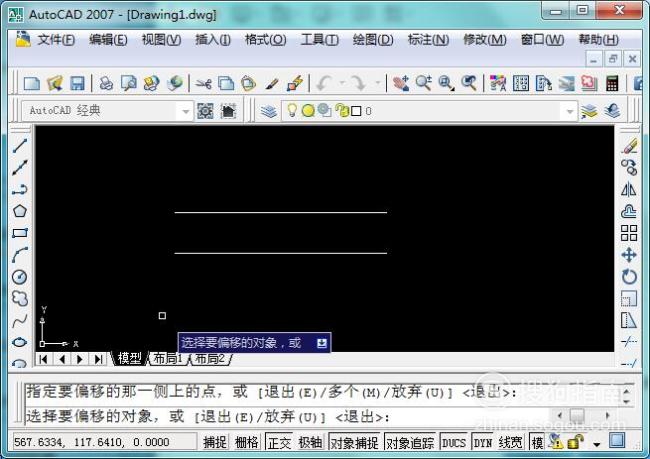The height and width of the screenshot is (459, 650).
Task: Select the Scale tool
Action: pos(629,299)
